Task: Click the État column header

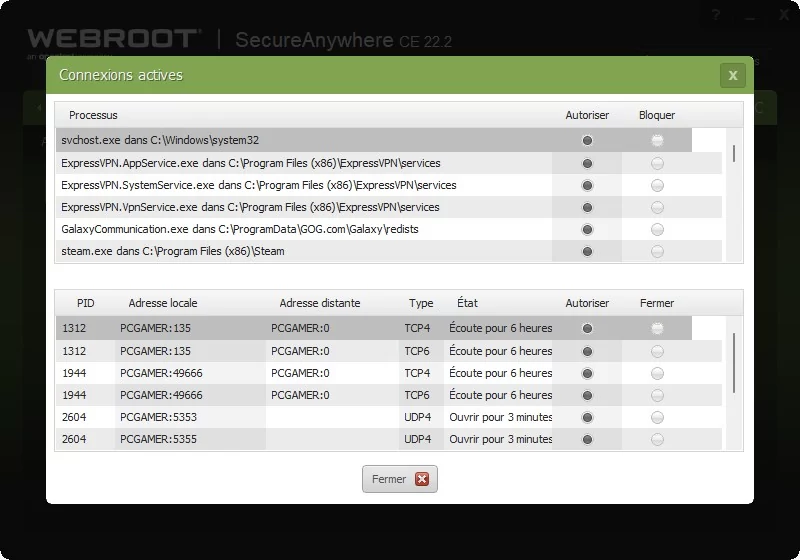Action: tap(467, 303)
